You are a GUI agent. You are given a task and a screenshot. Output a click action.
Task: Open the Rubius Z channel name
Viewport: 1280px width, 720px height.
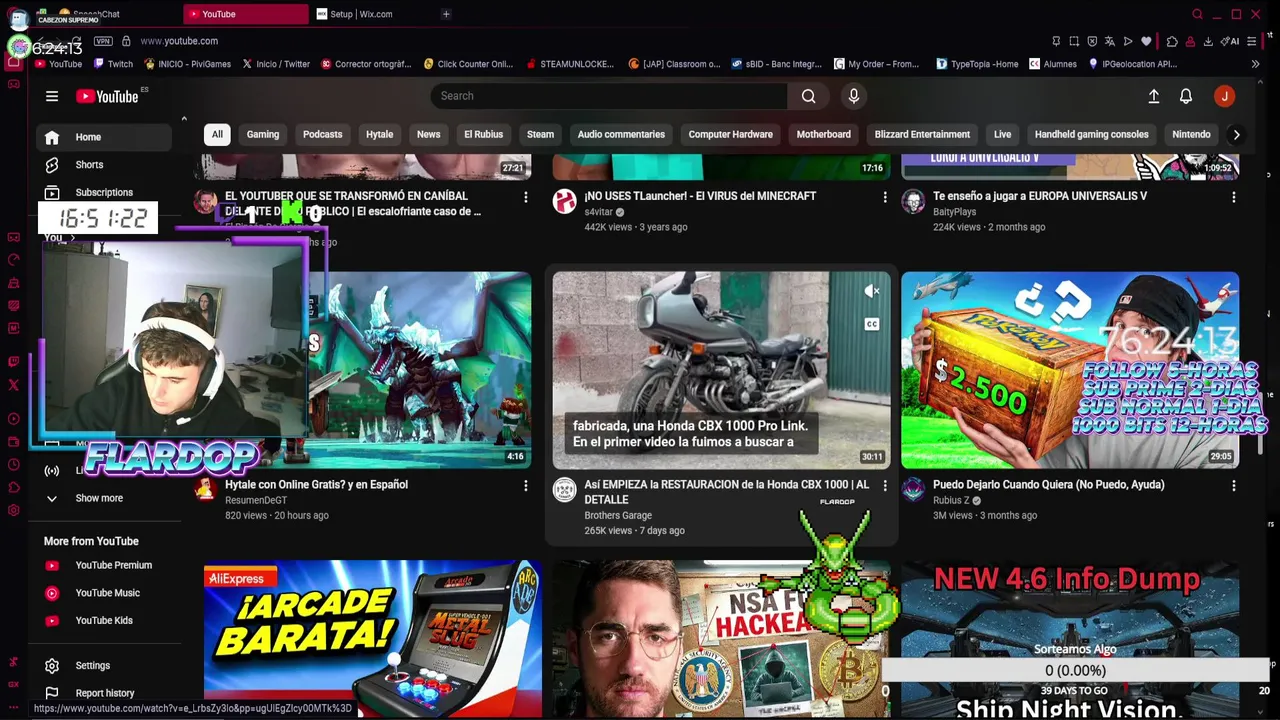click(951, 500)
